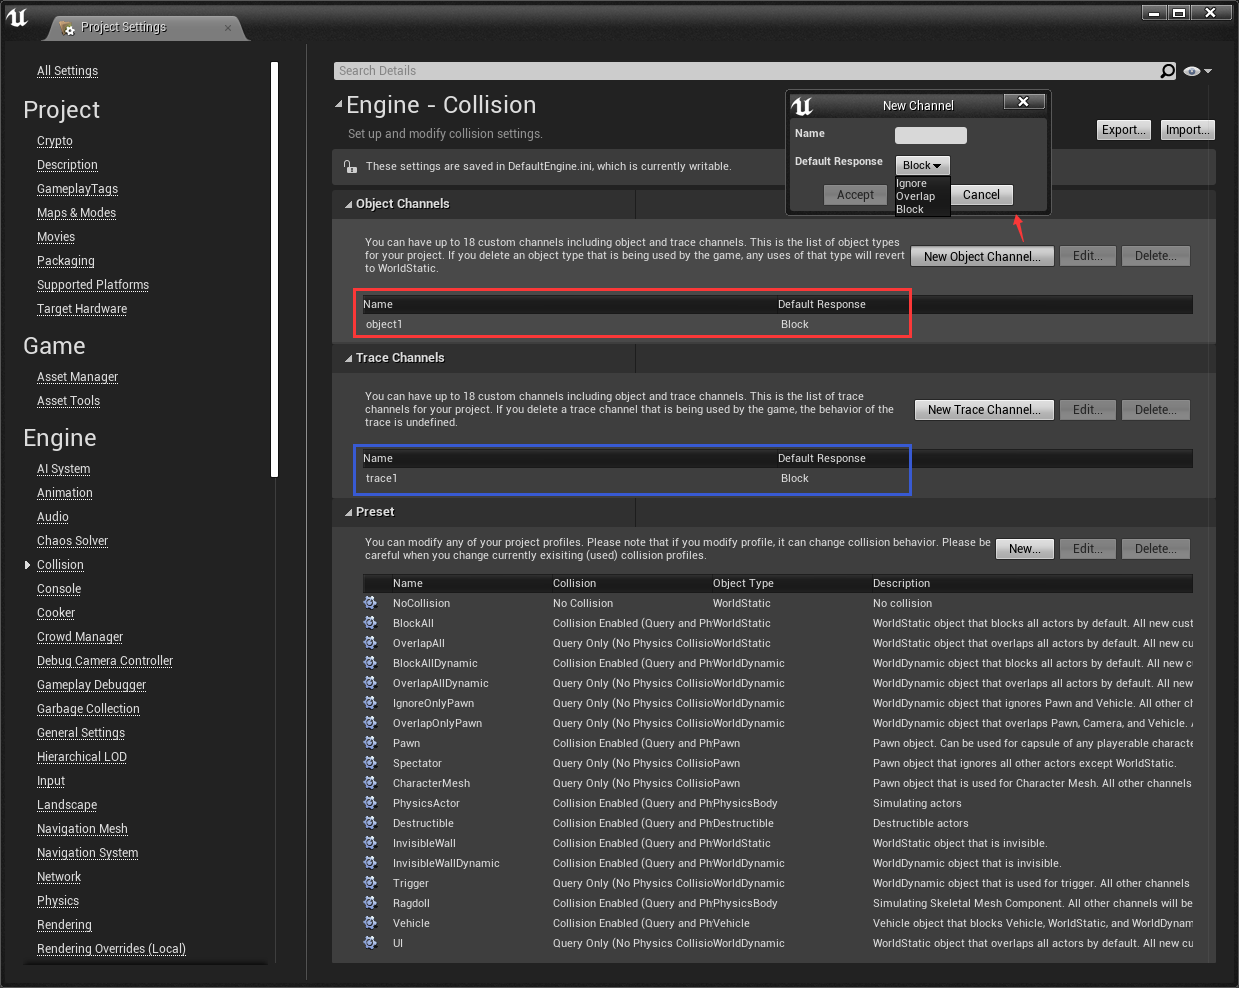Image resolution: width=1239 pixels, height=988 pixels.
Task: Click the search magnifier icon in Search Details
Action: [1167, 71]
